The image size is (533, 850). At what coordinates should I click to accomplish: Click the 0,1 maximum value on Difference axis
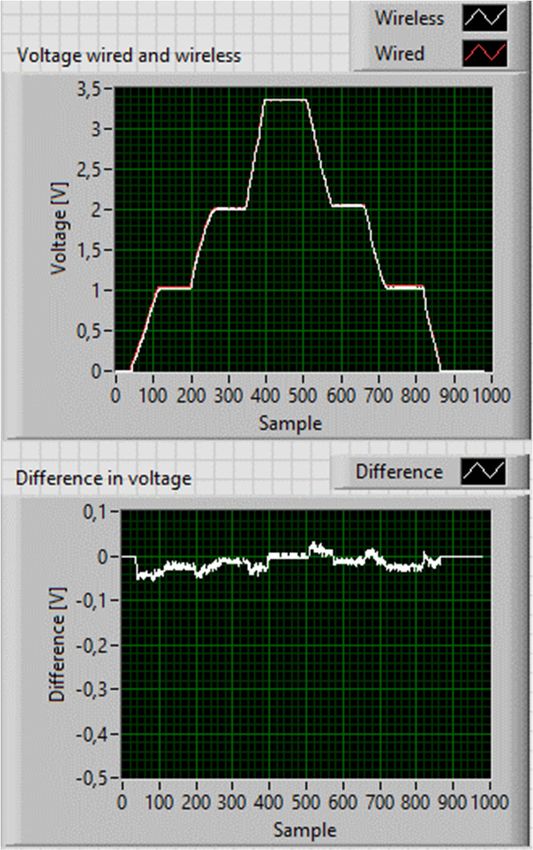pyautogui.click(x=95, y=511)
